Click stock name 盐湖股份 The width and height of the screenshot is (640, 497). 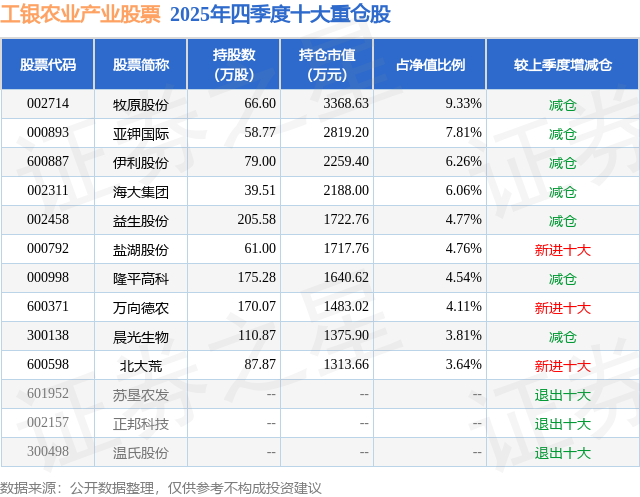point(141,250)
